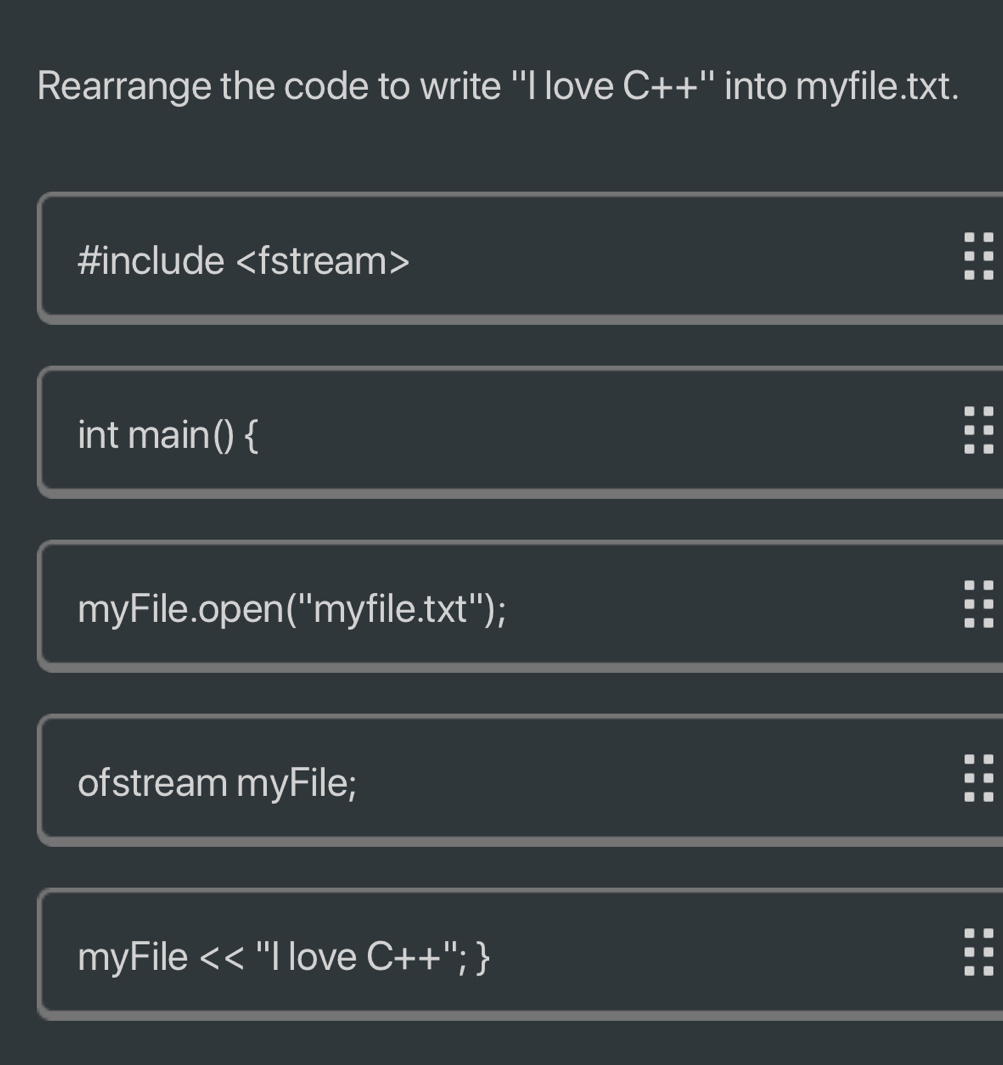Image resolution: width=1003 pixels, height=1065 pixels.
Task: Click drag handle on myFile.open row
Action: pos(977,605)
